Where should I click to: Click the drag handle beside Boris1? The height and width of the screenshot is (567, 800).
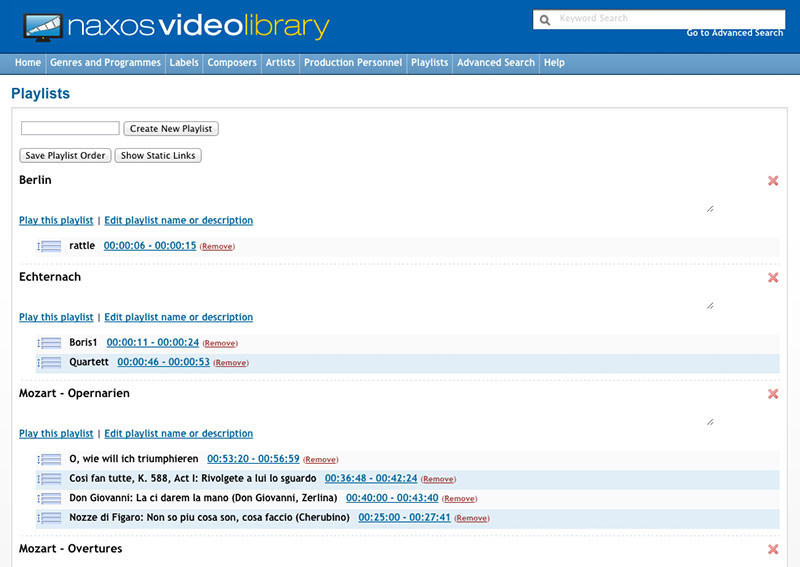coord(49,343)
